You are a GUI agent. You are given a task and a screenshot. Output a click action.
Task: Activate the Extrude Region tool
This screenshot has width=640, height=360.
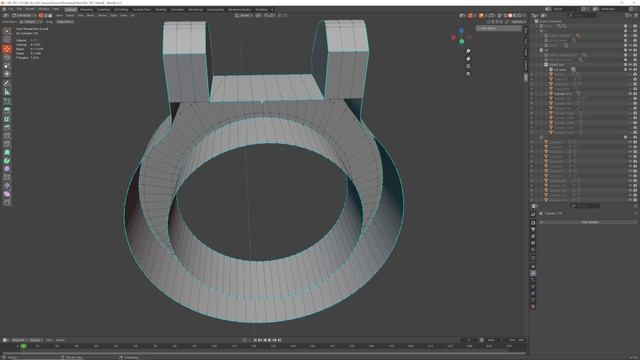(x=7, y=110)
